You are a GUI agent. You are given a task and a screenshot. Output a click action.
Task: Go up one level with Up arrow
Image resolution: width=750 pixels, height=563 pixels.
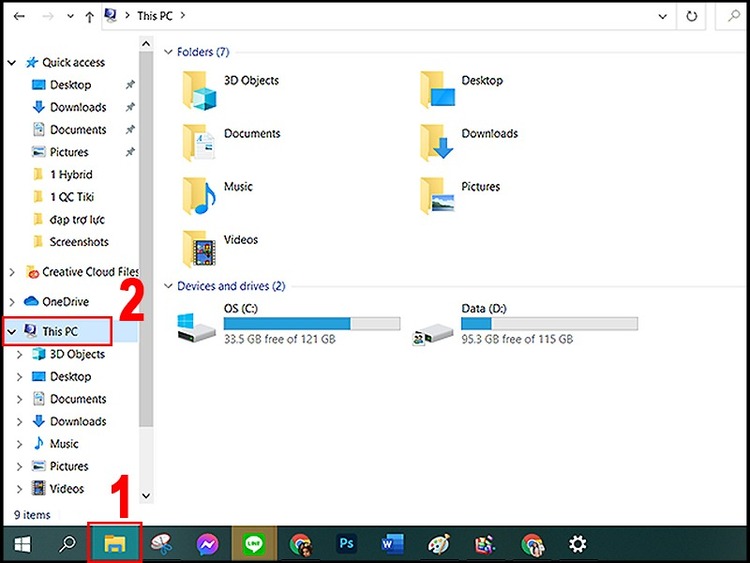point(90,17)
